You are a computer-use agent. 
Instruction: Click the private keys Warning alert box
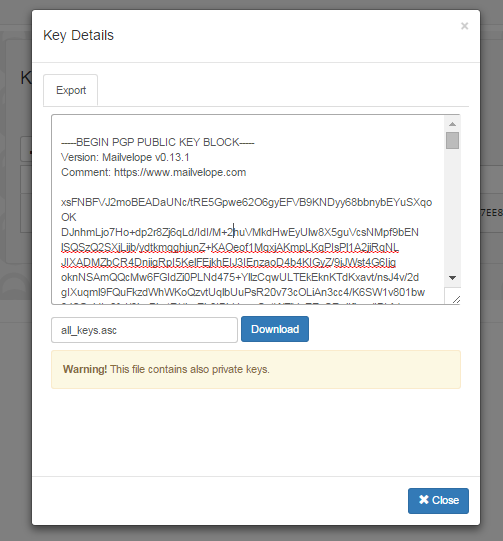[x=256, y=370]
